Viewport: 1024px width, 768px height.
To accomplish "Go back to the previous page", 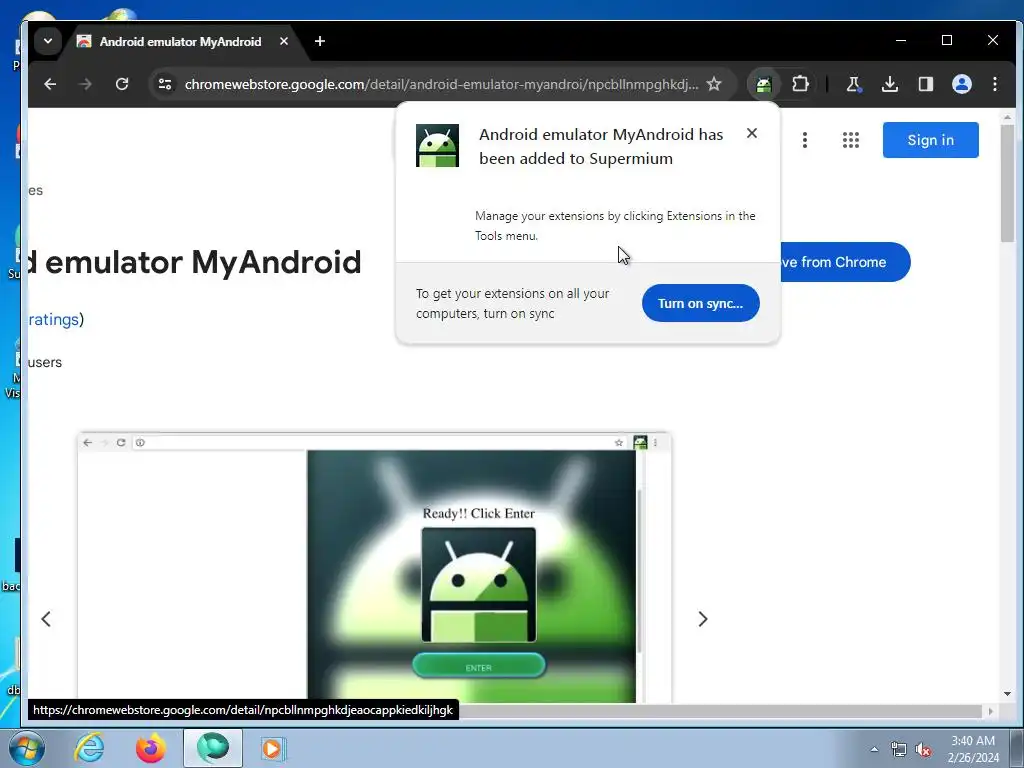I will [50, 84].
